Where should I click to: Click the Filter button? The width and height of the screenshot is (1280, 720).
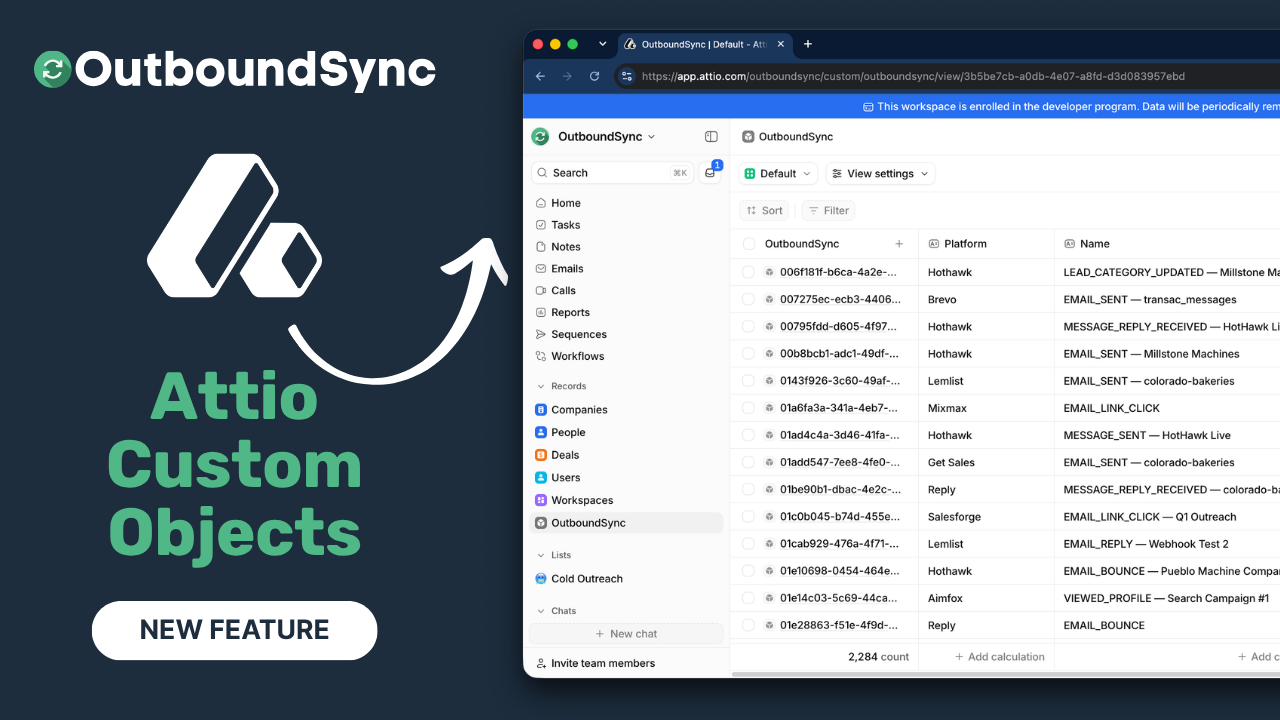pyautogui.click(x=829, y=211)
